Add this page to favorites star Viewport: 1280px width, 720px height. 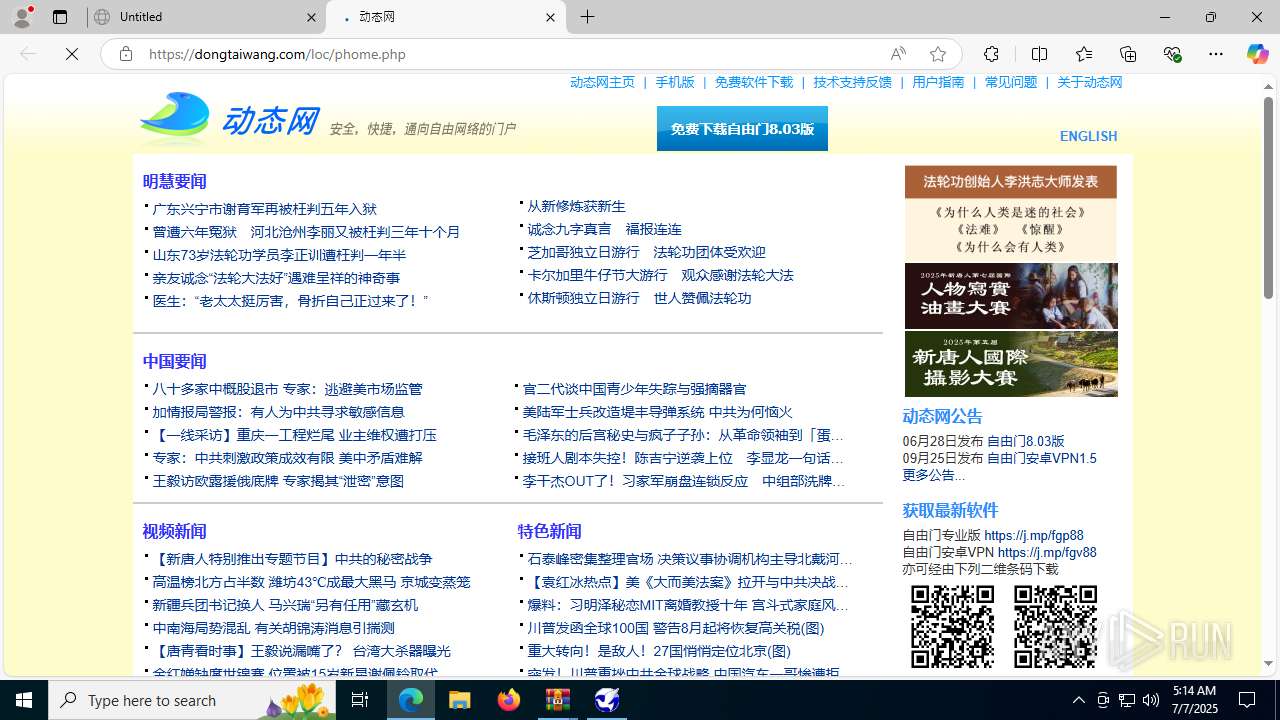[938, 54]
